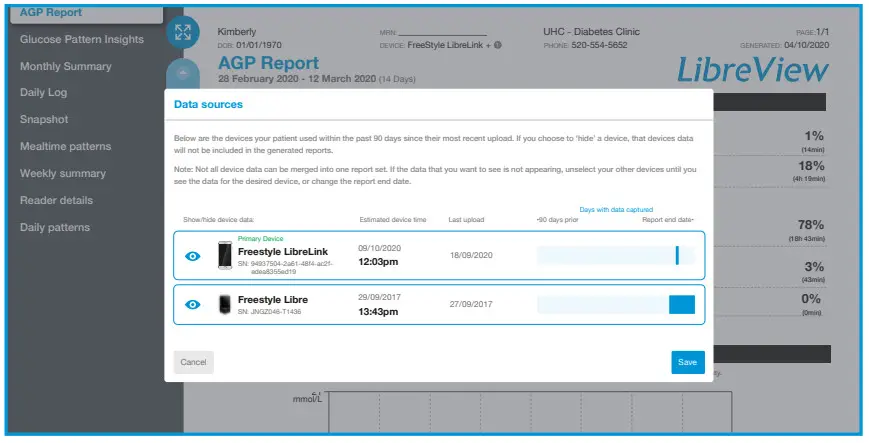This screenshot has width=869, height=443.
Task: Click the Freestyle Libre days-captured data bar
Action: tap(616, 304)
